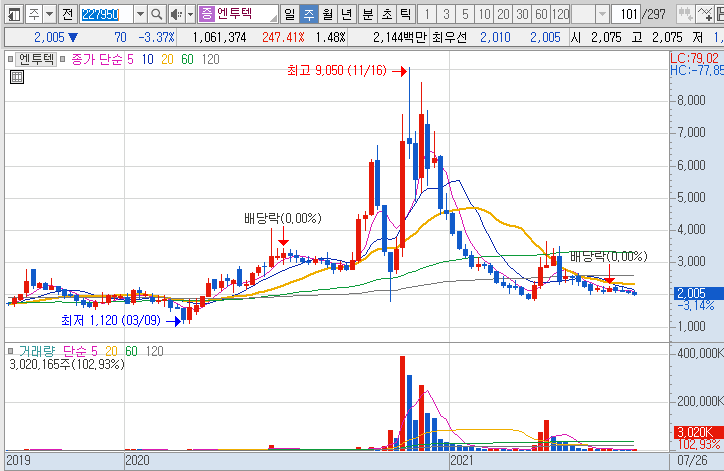Viewport: 724px width, 471px height.
Task: Switch to the yearly 년 chart
Action: 346,14
